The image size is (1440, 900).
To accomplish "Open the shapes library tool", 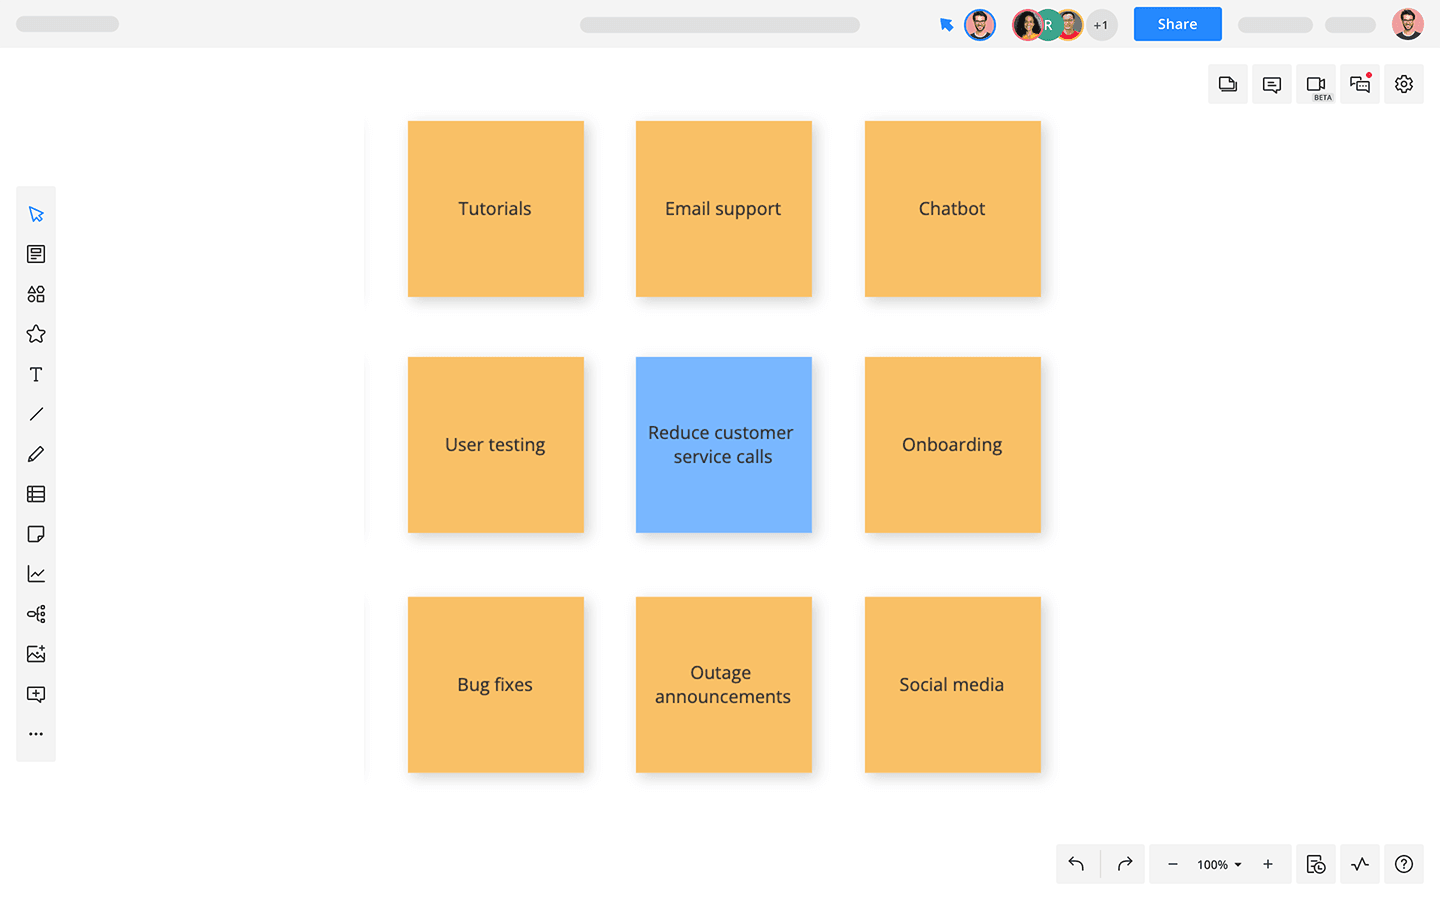I will tap(36, 294).
